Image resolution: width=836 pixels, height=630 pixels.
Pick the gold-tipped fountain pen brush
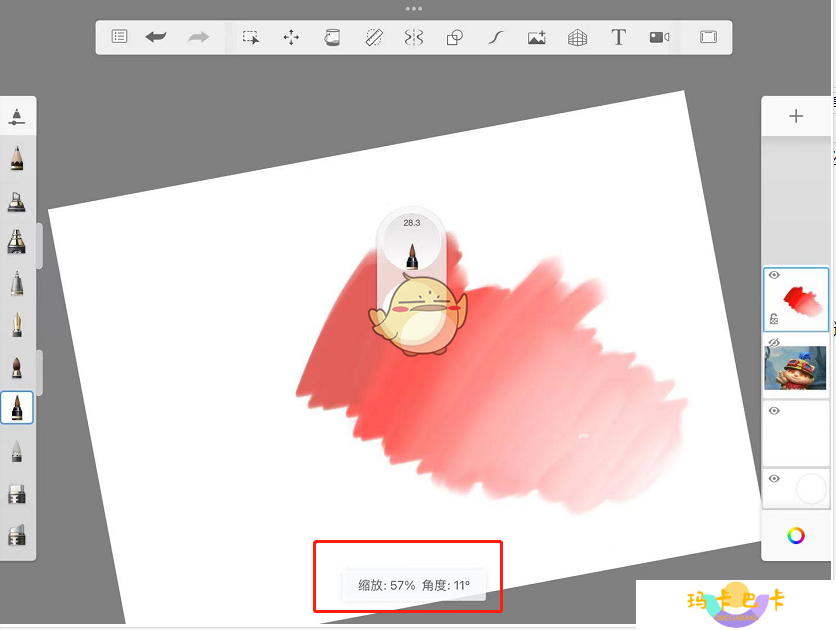[17, 325]
